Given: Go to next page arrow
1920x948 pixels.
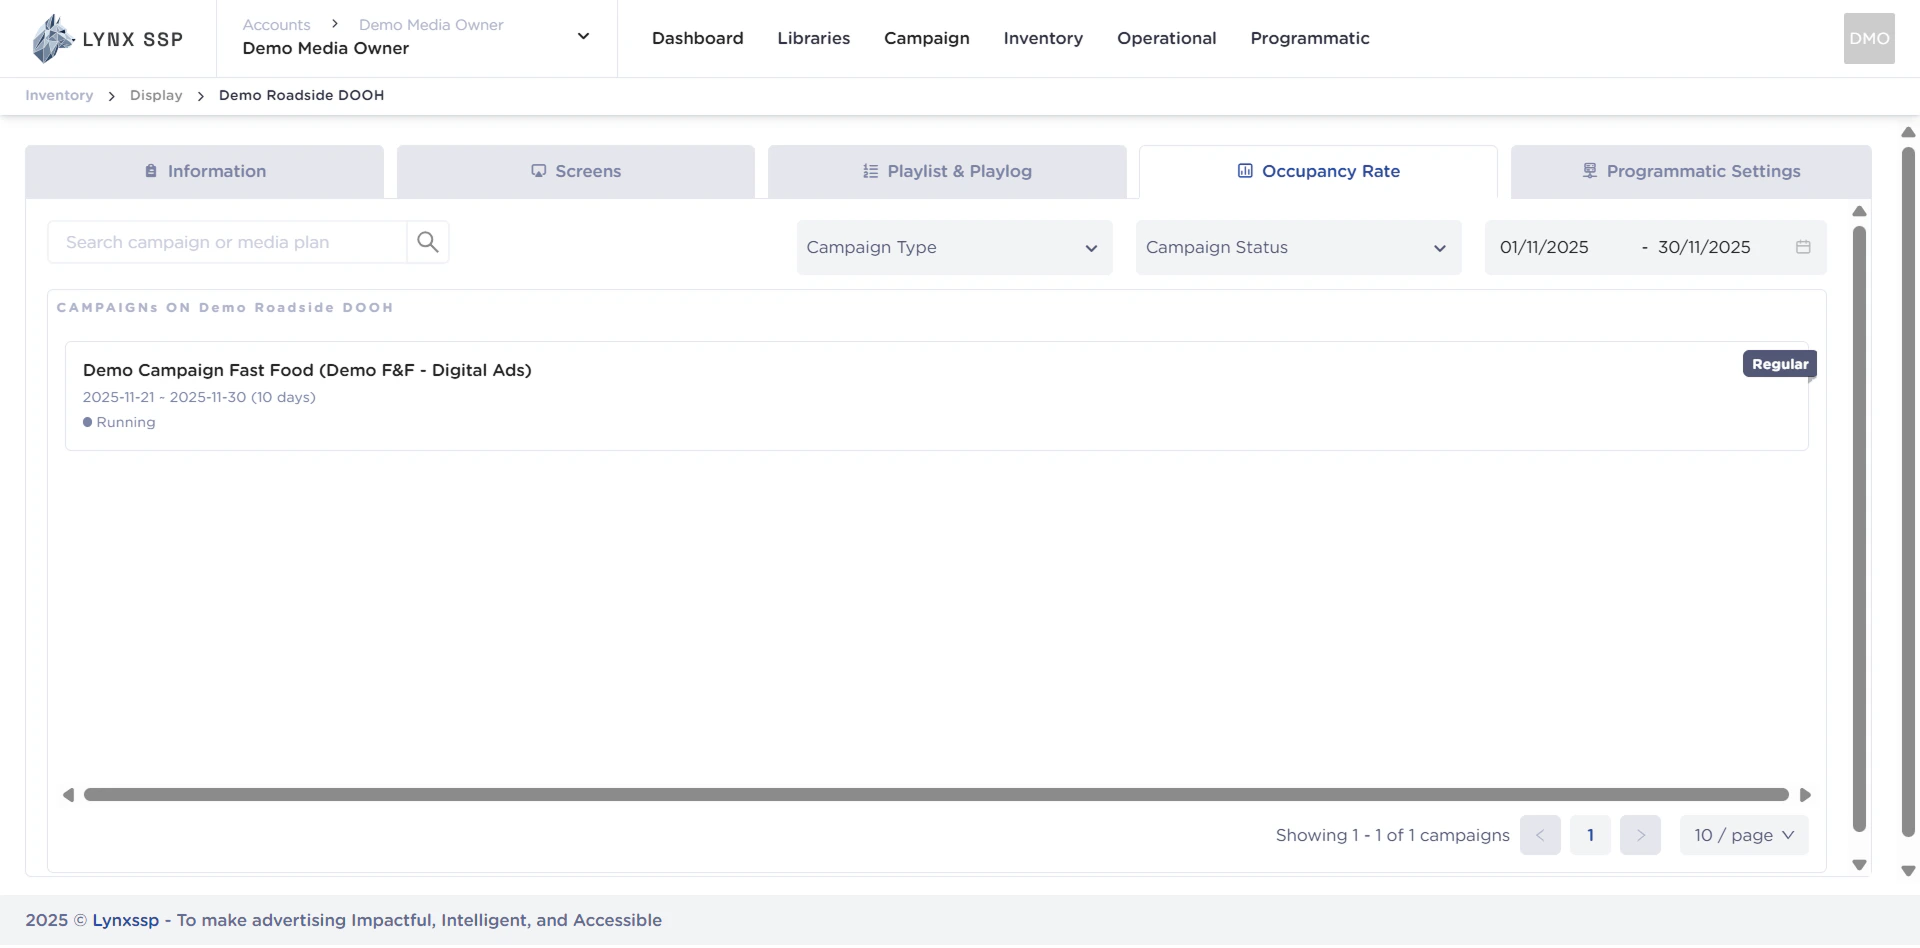Looking at the screenshot, I should point(1640,835).
